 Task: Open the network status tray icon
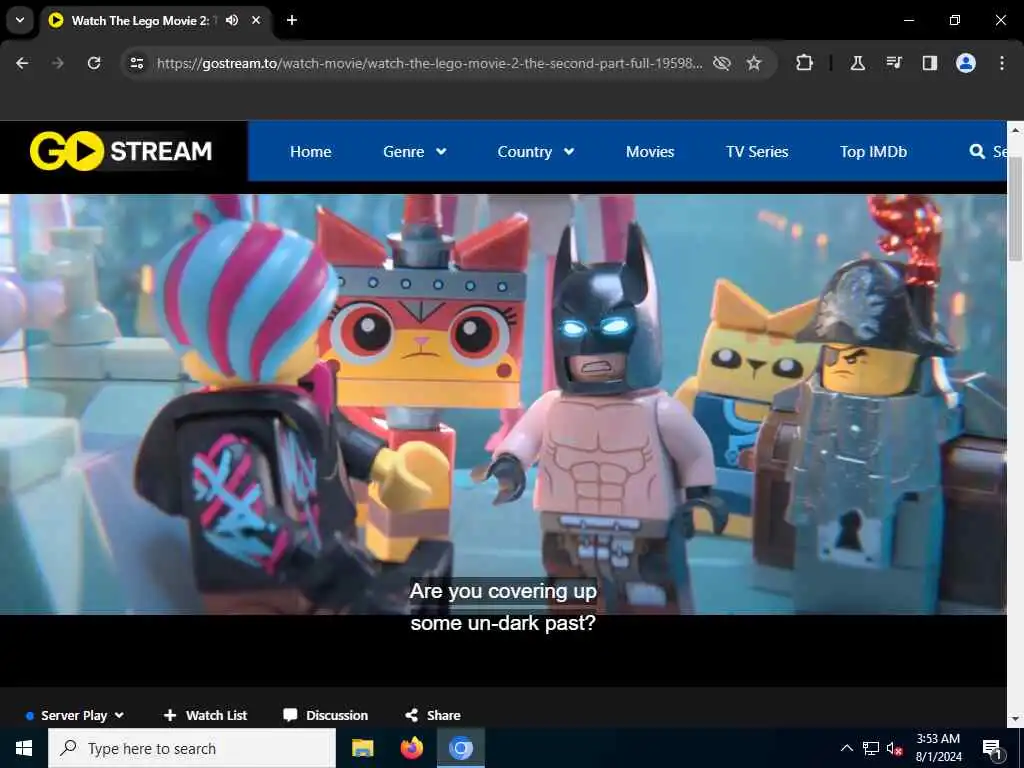pos(871,748)
